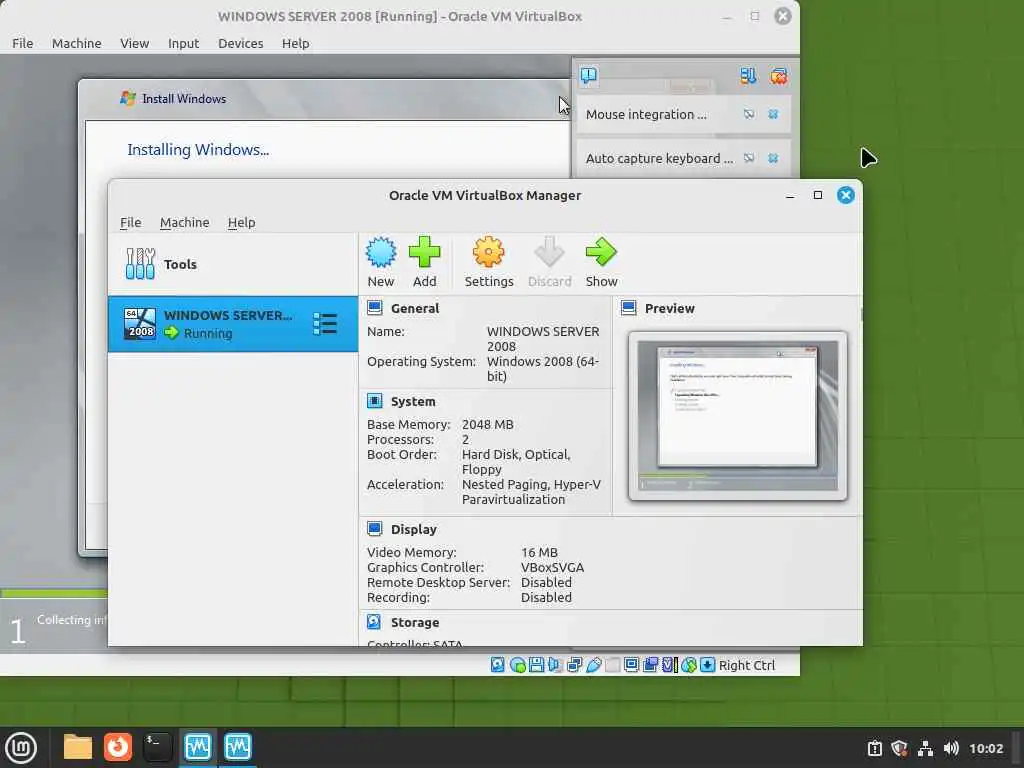The height and width of the screenshot is (768, 1024).
Task: Click the VM preview thumbnail image
Action: [737, 416]
